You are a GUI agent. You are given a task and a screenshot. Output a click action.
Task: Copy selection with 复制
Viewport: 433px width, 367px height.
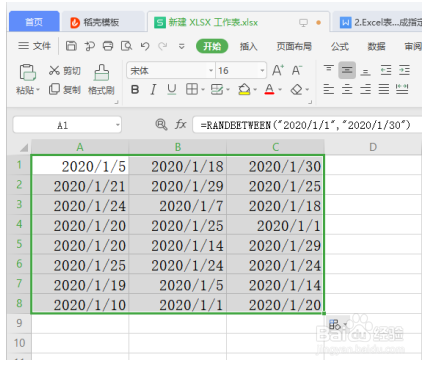click(x=64, y=89)
